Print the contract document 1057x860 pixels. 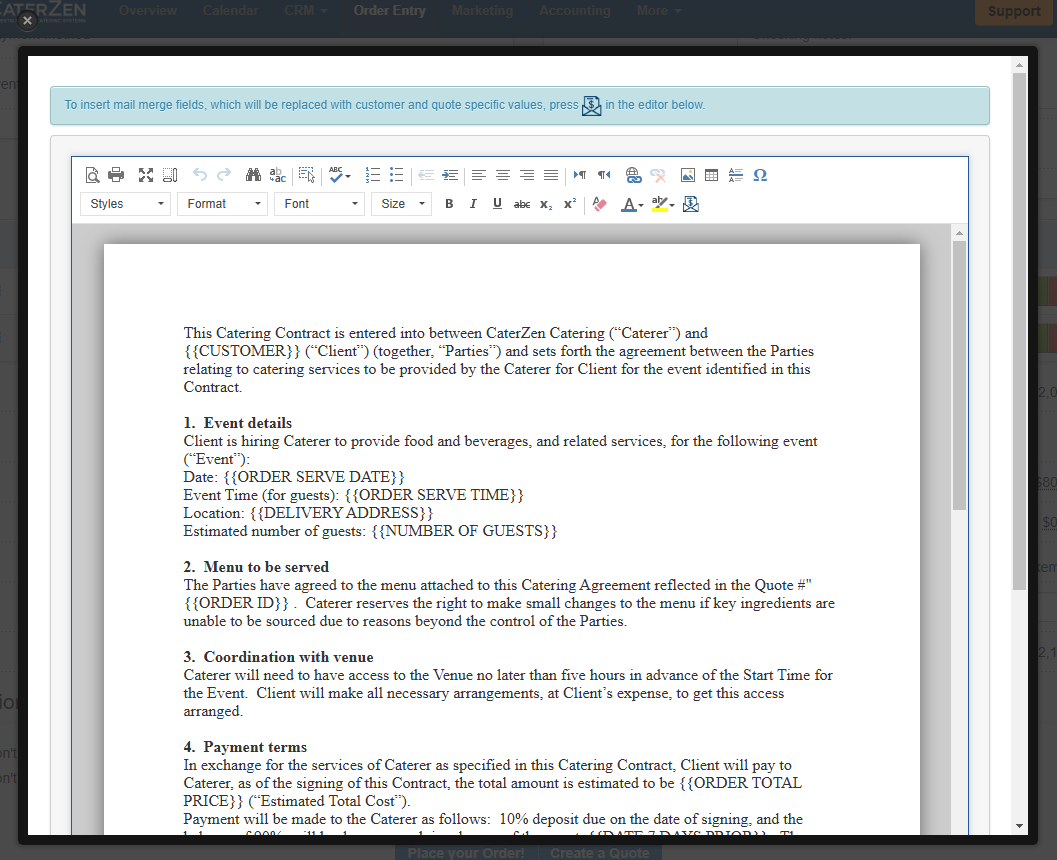tap(116, 175)
